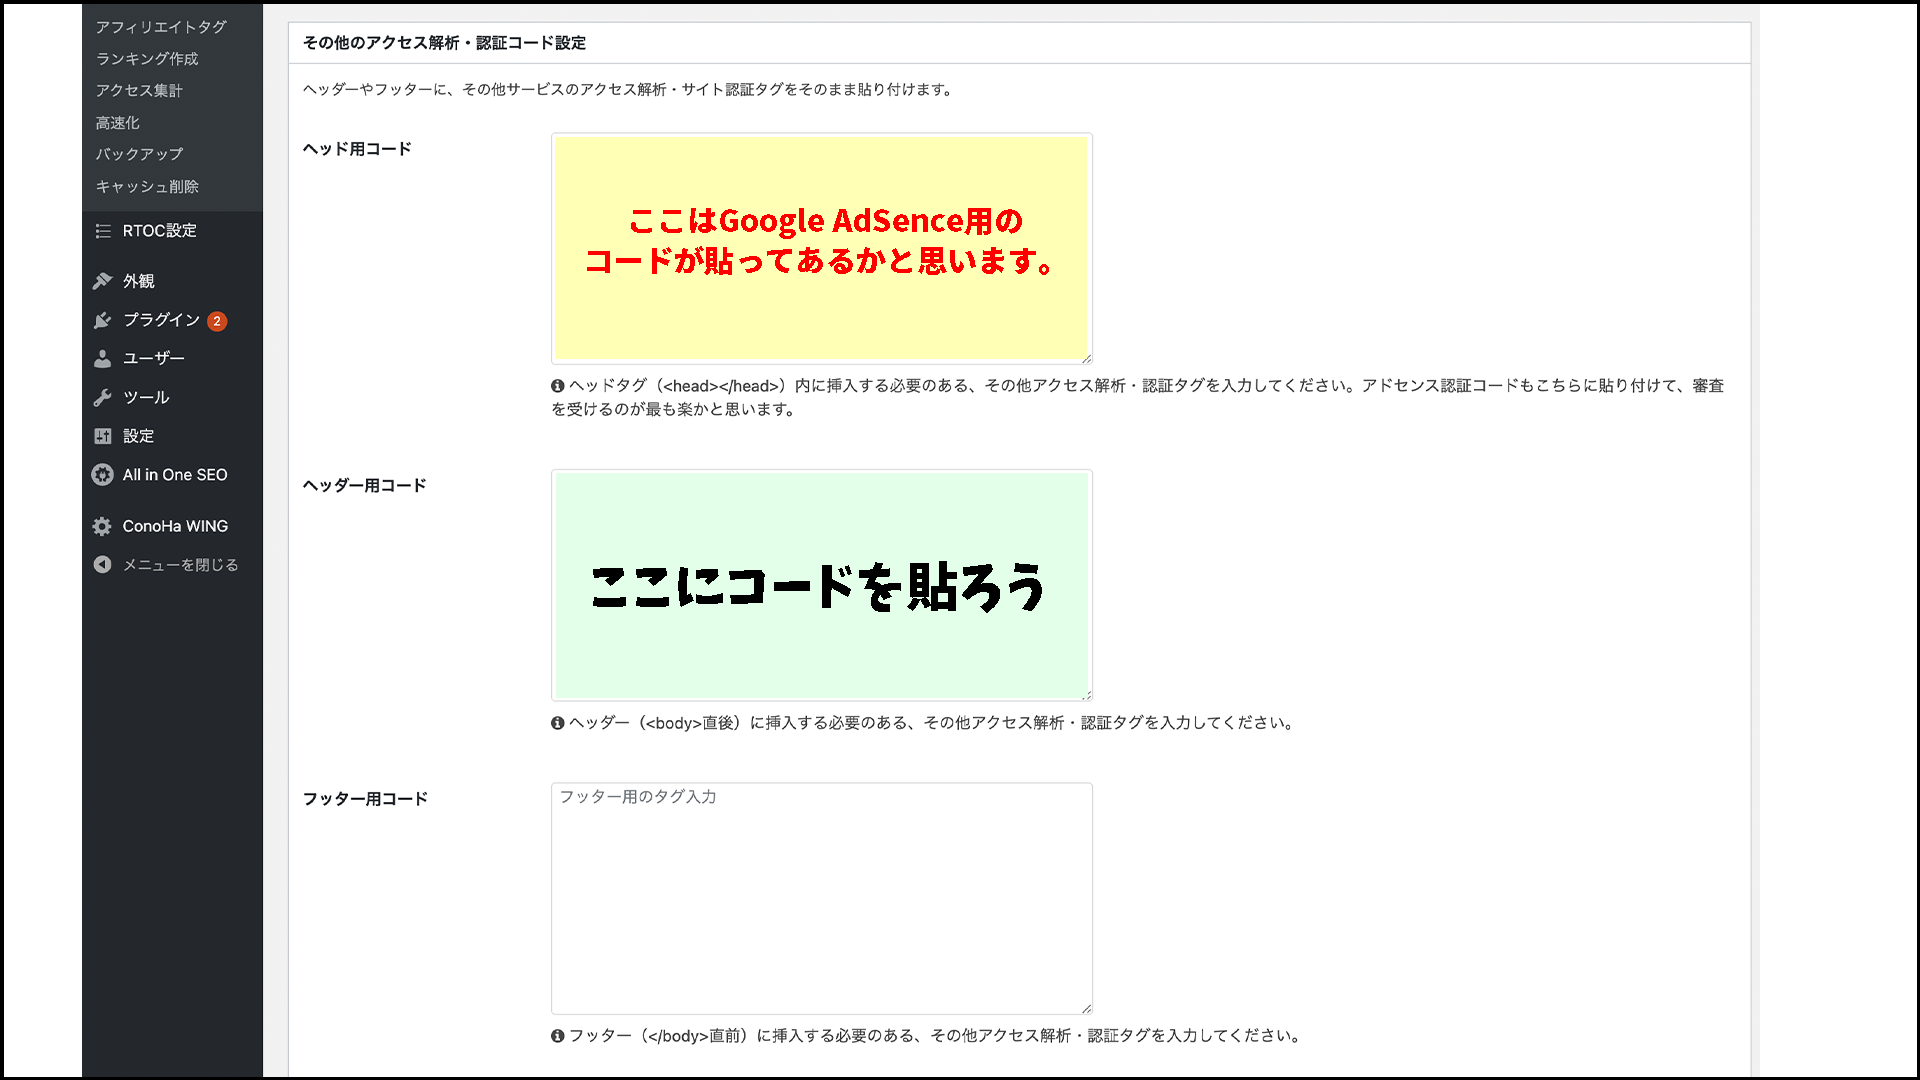Image resolution: width=1920 pixels, height=1080 pixels.
Task: Click the フッター用コード label
Action: point(365,799)
